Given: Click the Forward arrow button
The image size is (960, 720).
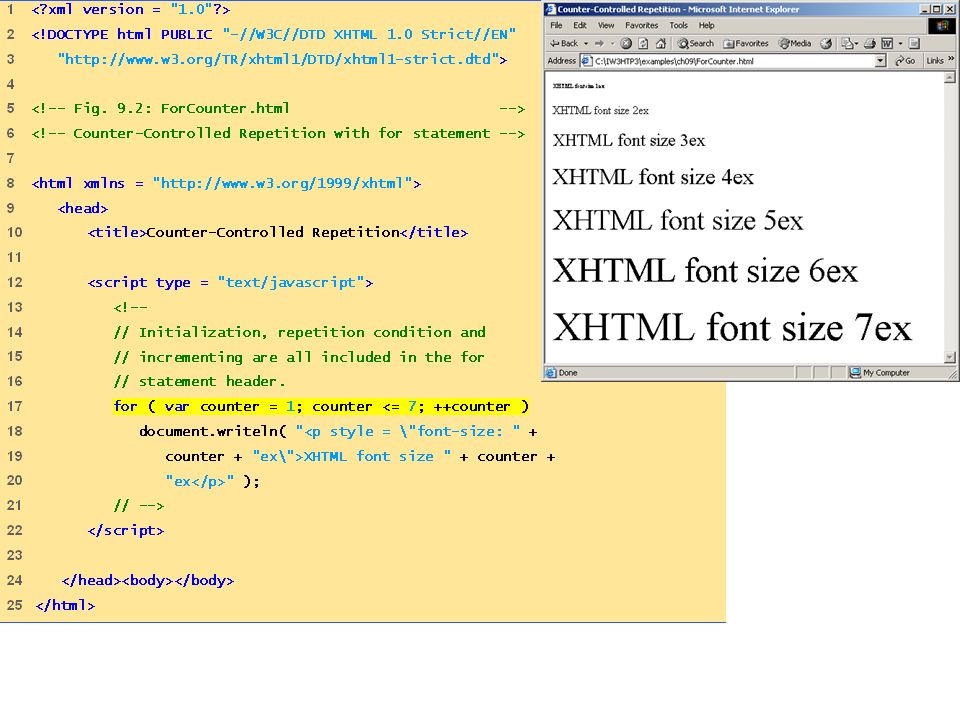Looking at the screenshot, I should [599, 43].
